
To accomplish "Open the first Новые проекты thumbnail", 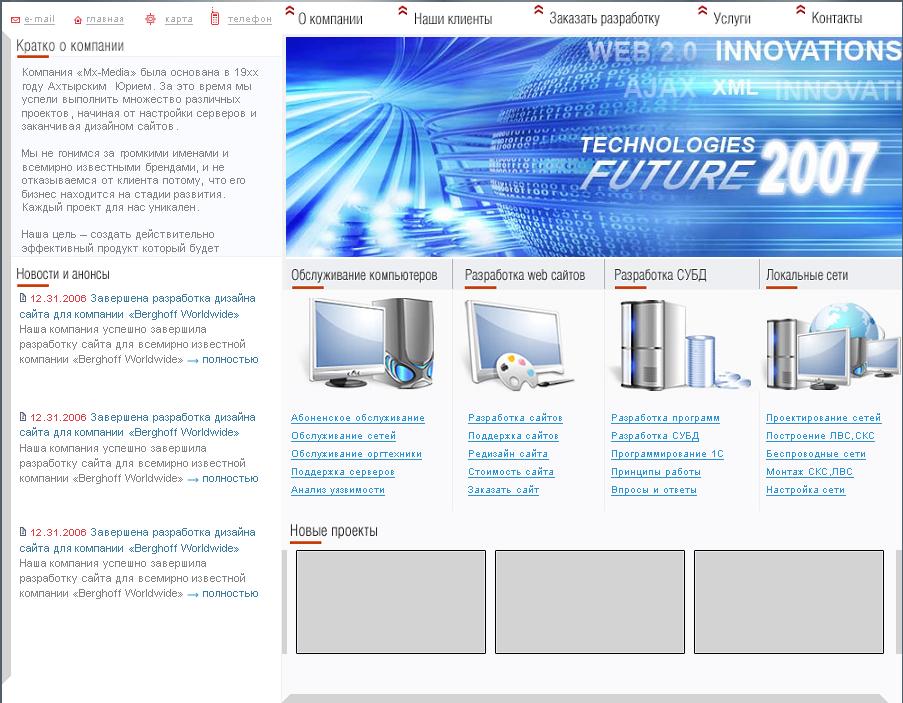I will [390, 601].
